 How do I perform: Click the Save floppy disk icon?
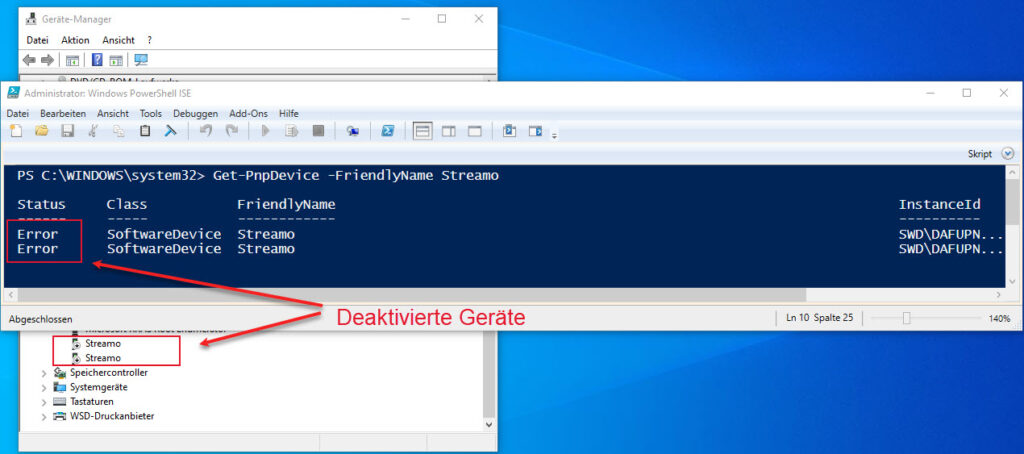67,131
